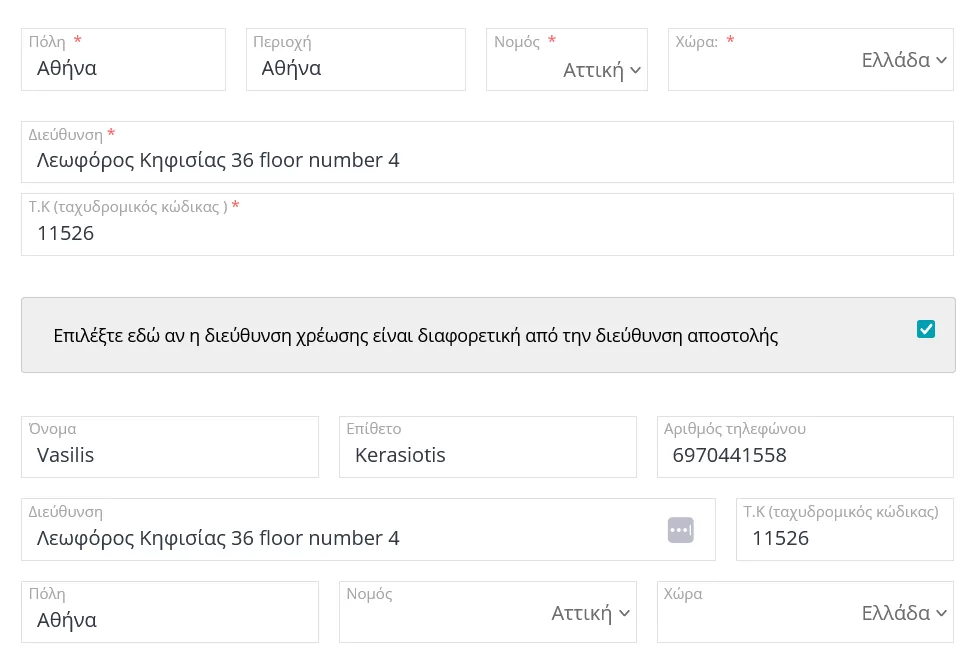The height and width of the screenshot is (666, 976).
Task: Expand the shipping Χώρα dropdown showing Ελλάδα
Action: click(810, 60)
